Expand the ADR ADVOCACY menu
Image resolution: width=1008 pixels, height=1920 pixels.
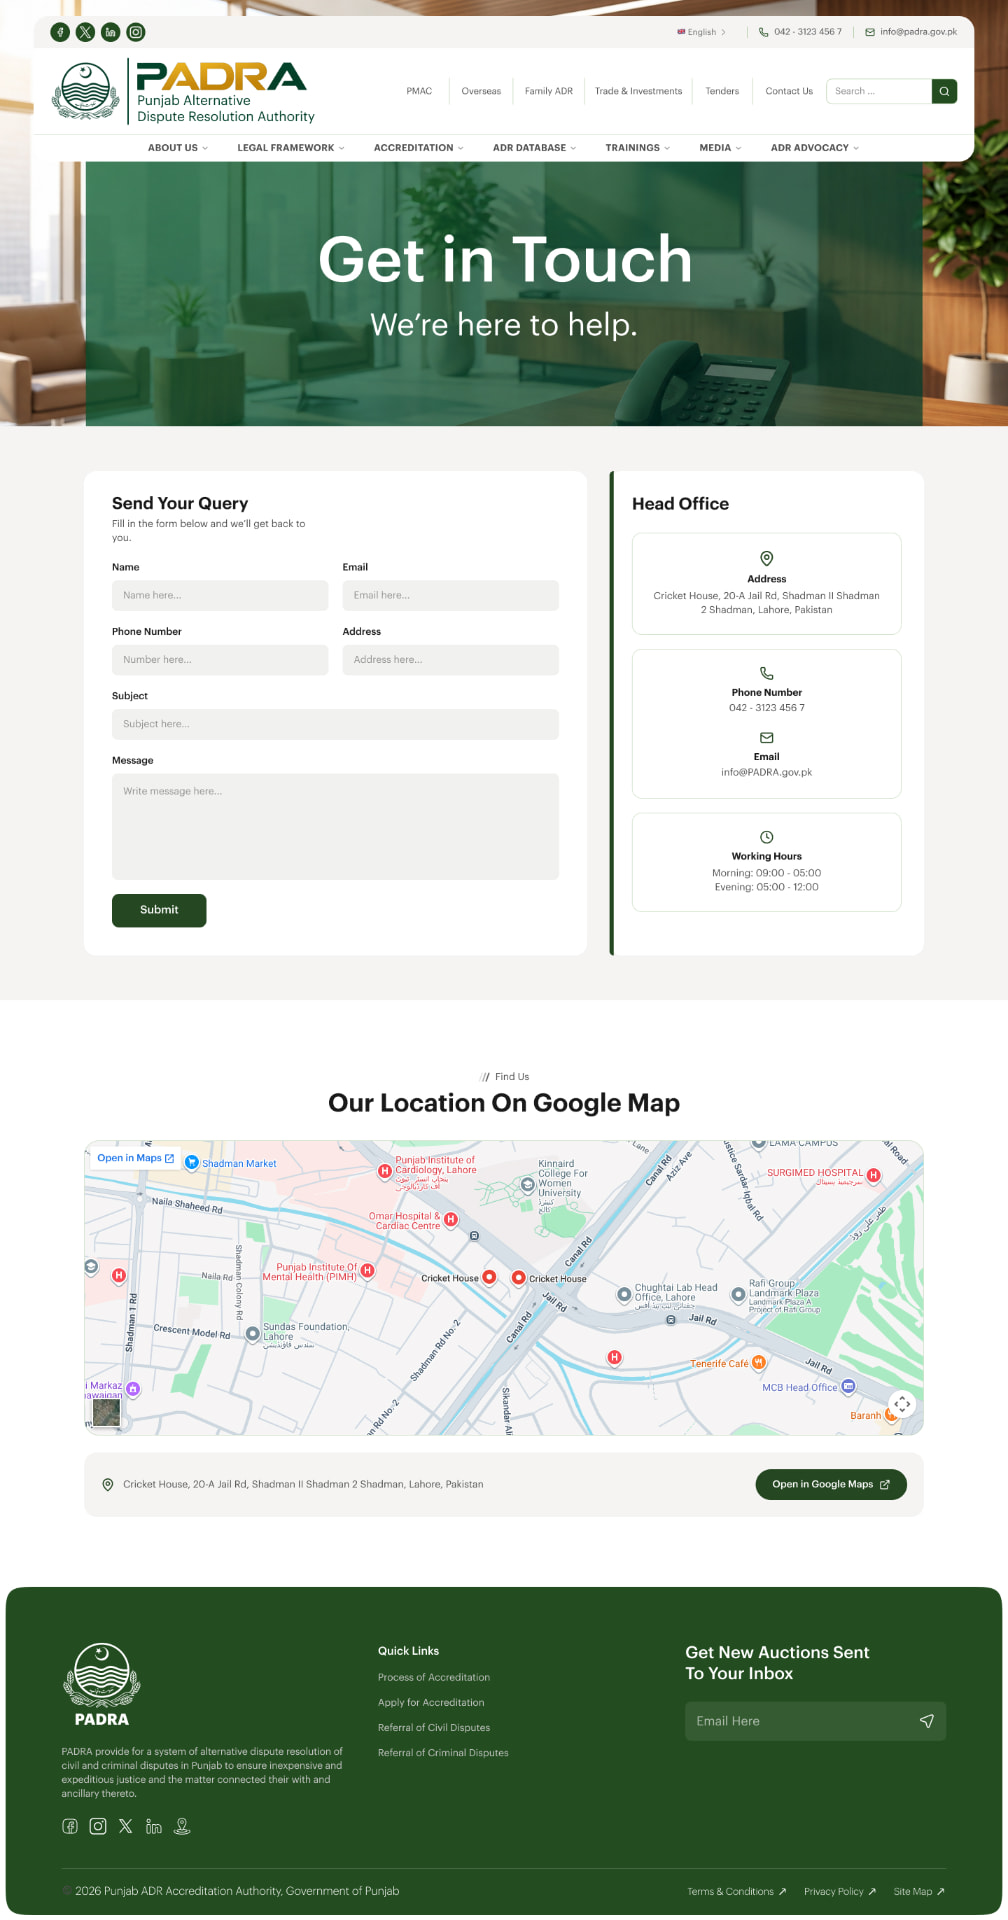pyautogui.click(x=815, y=148)
